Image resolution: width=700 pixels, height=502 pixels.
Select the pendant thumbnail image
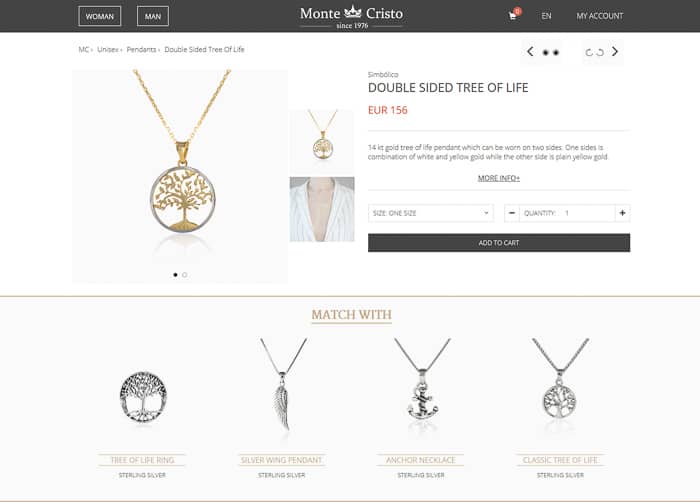(322, 140)
